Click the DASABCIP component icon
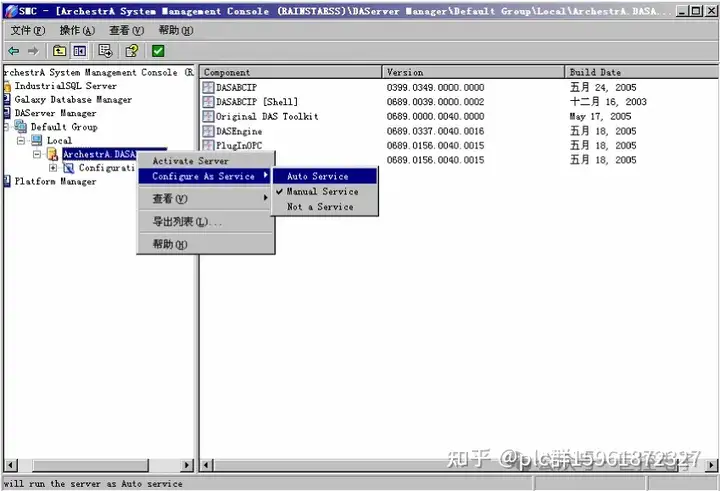720x491 pixels. point(208,87)
